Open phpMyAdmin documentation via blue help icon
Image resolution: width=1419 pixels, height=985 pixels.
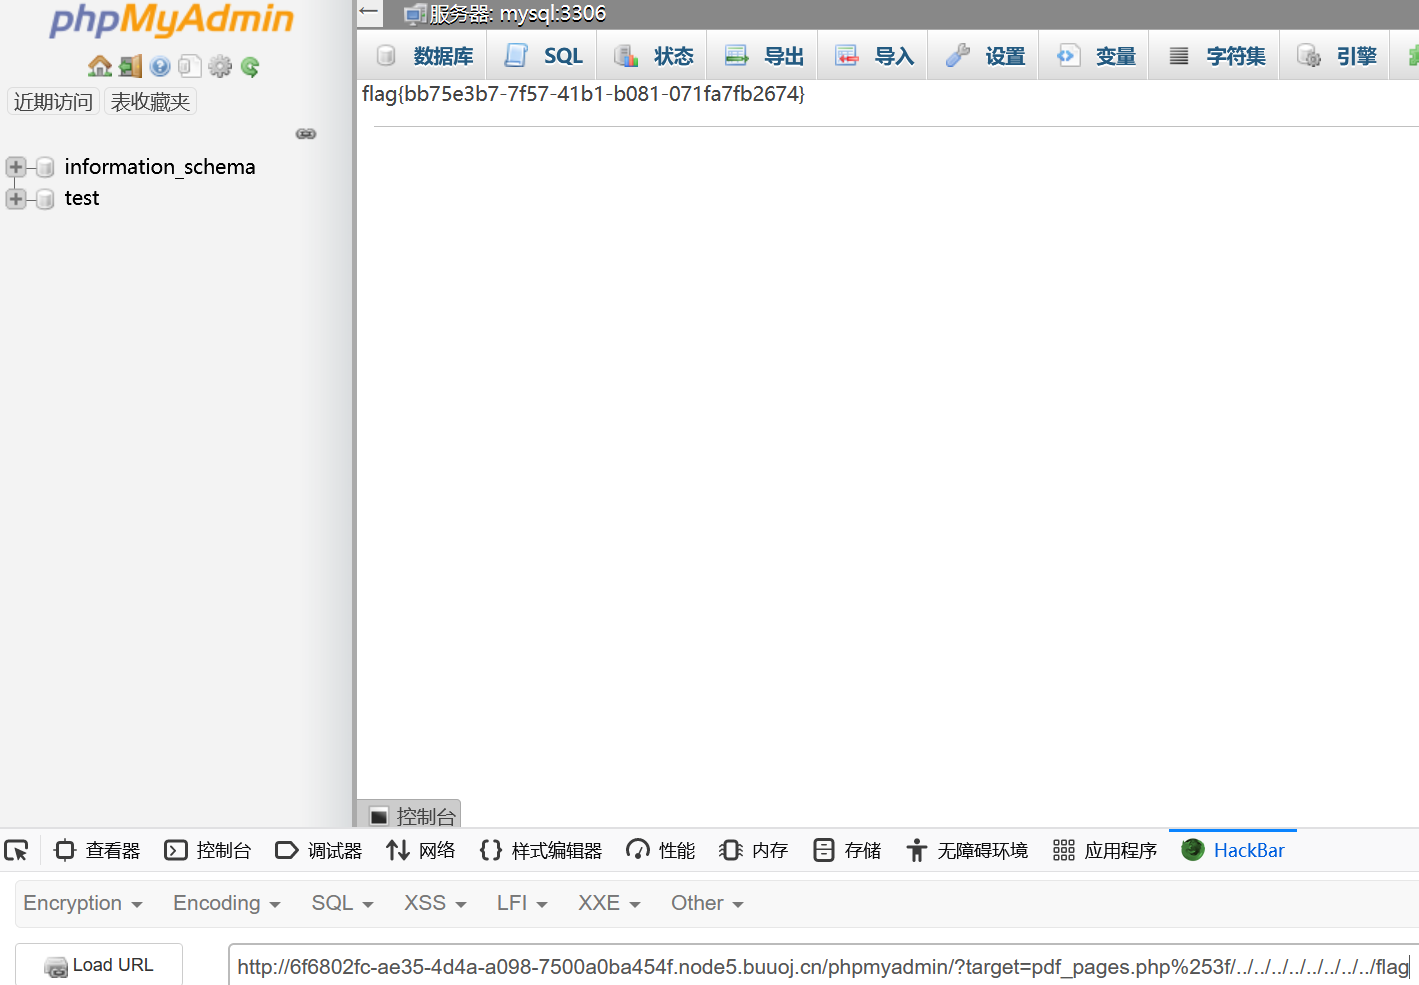point(160,66)
